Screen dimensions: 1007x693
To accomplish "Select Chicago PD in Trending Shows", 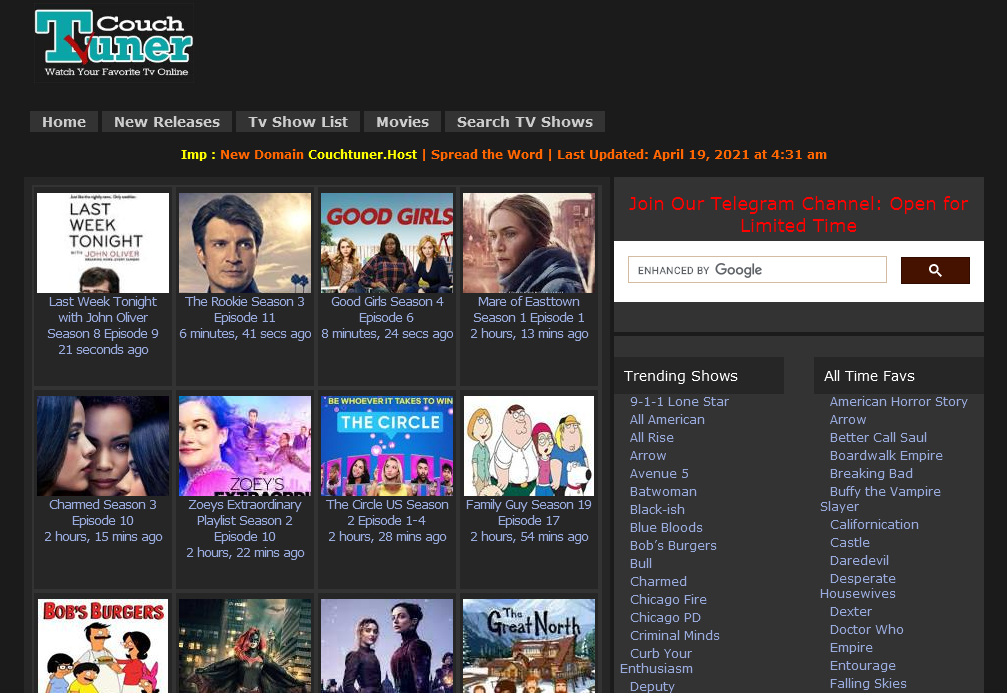I will coord(665,617).
